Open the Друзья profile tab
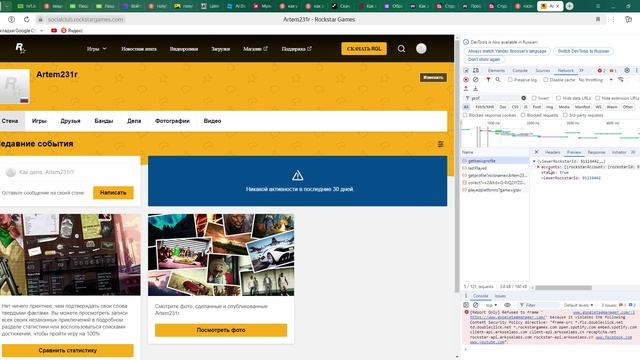 70,121
